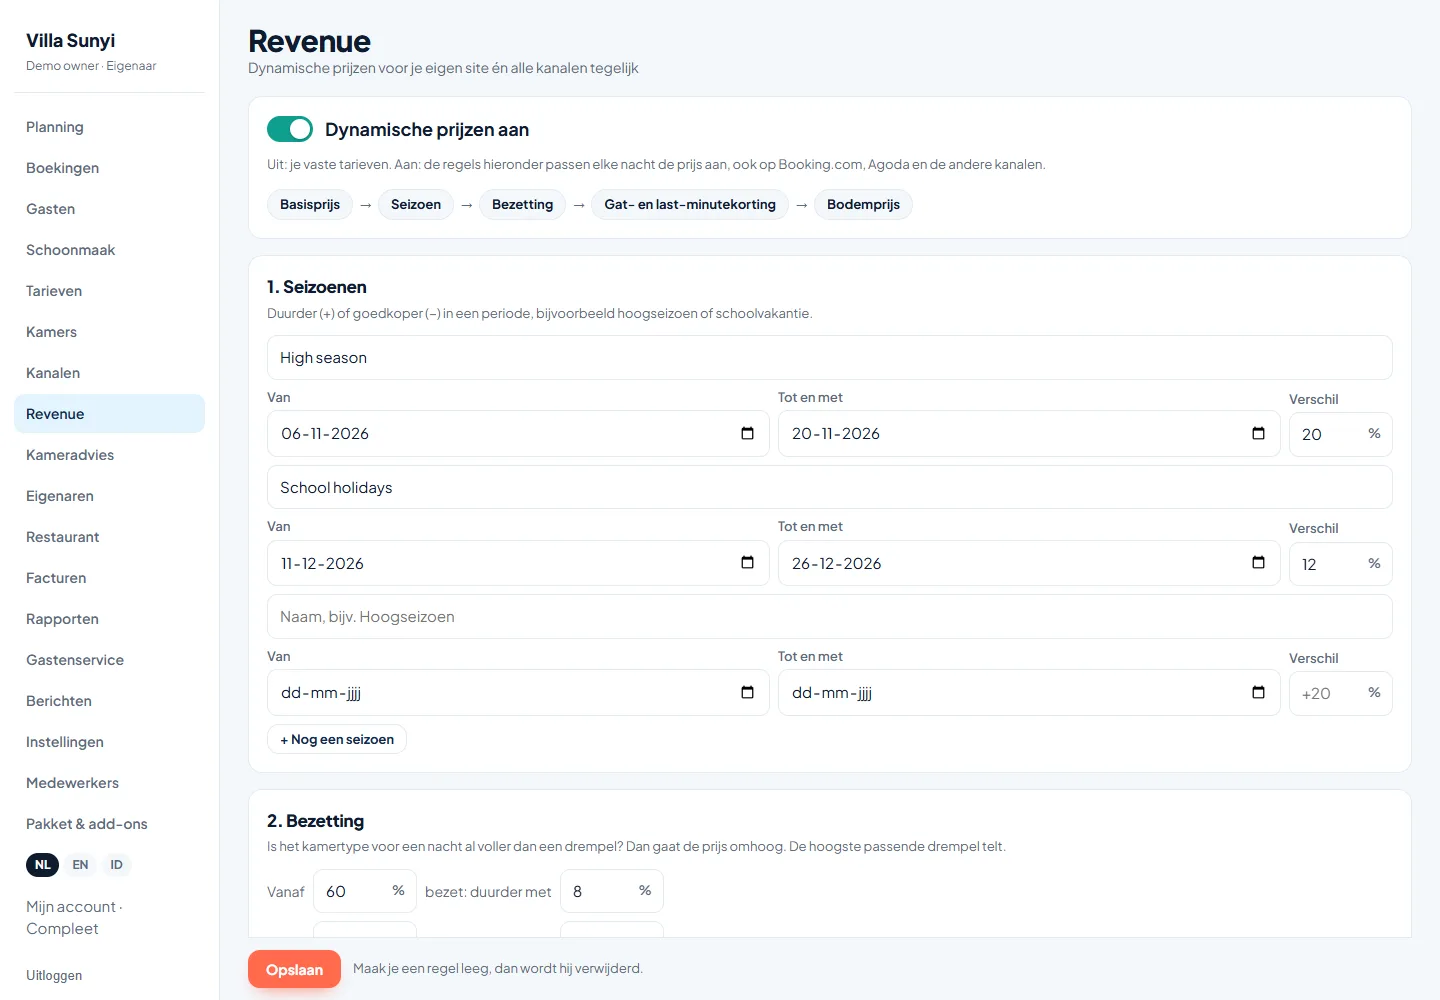Open the calendar picker for High season end date
This screenshot has width=1440, height=1000.
(1258, 433)
